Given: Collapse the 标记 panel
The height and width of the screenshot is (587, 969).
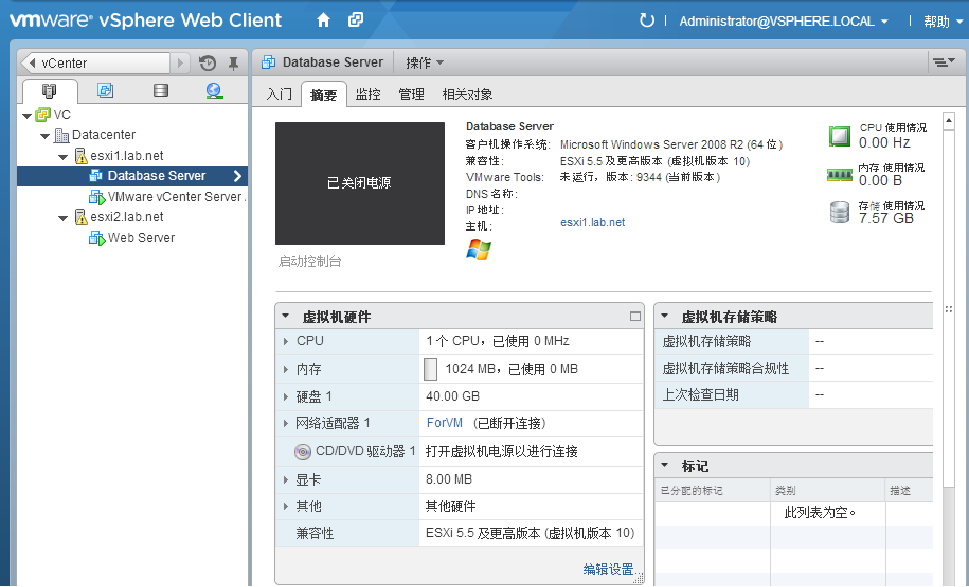Looking at the screenshot, I should pyautogui.click(x=665, y=465).
